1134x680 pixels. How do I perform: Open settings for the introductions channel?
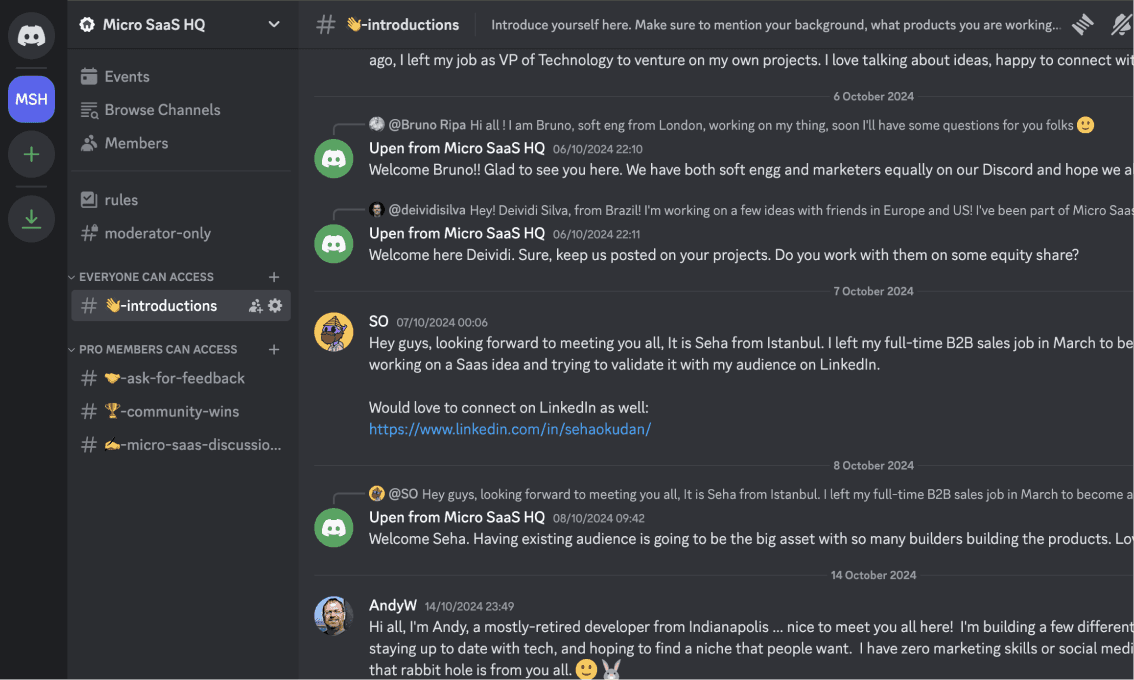275,306
